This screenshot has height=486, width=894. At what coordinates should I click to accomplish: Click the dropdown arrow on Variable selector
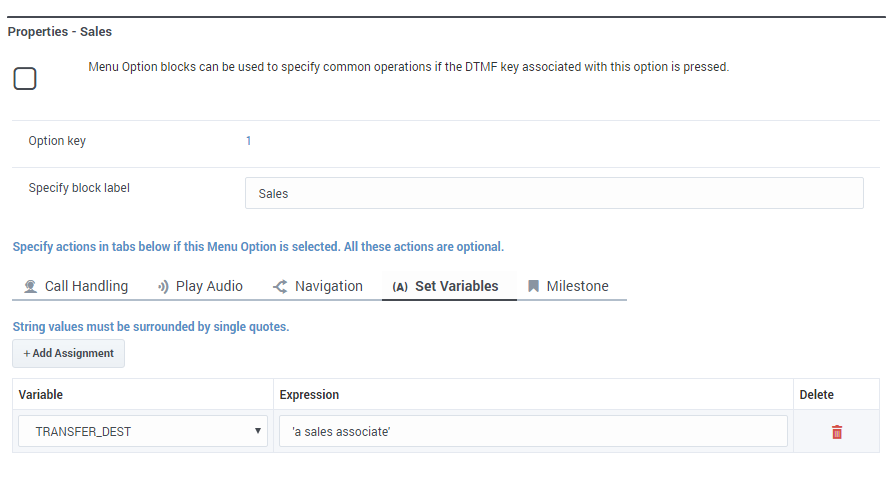pyautogui.click(x=258, y=431)
